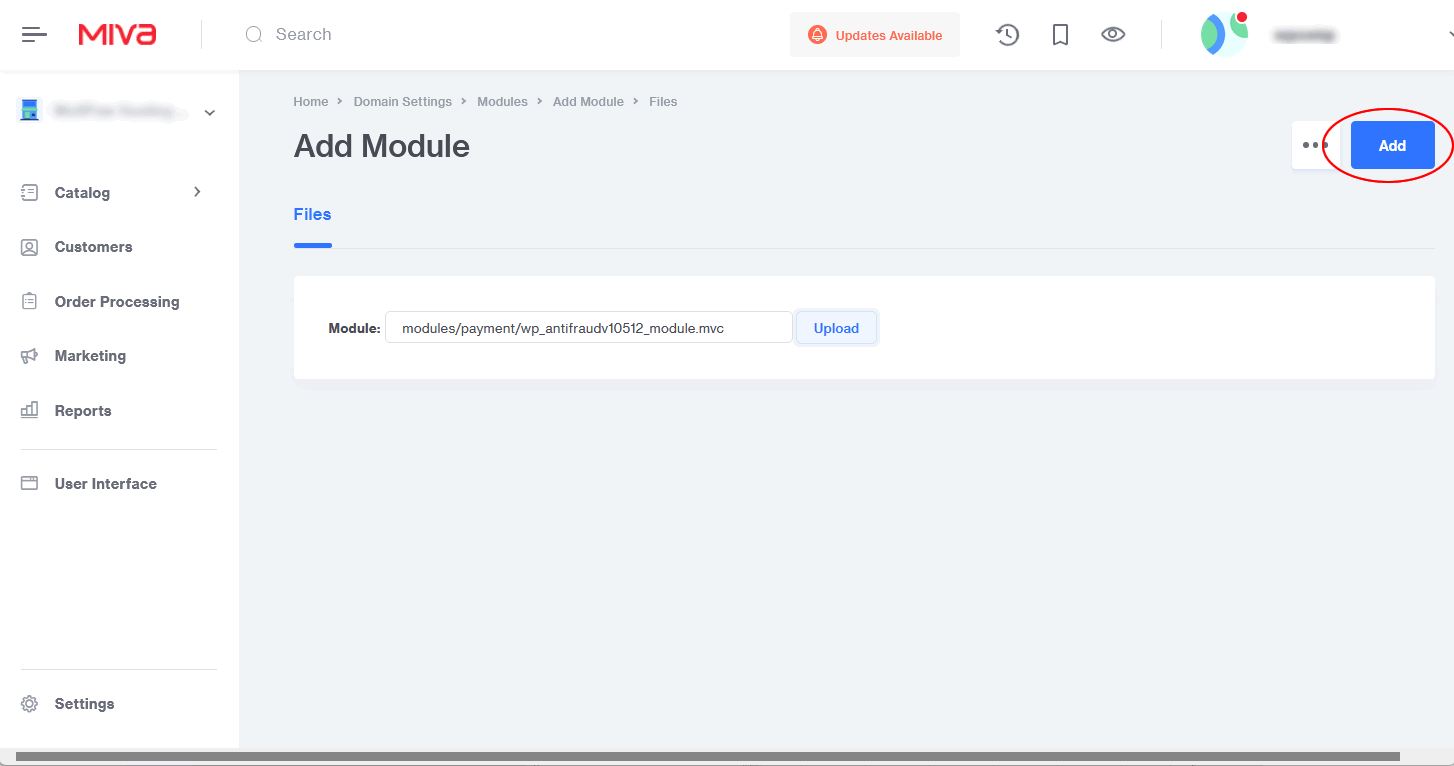Select the Customers sidebar item
This screenshot has height=766, width=1454.
point(93,246)
